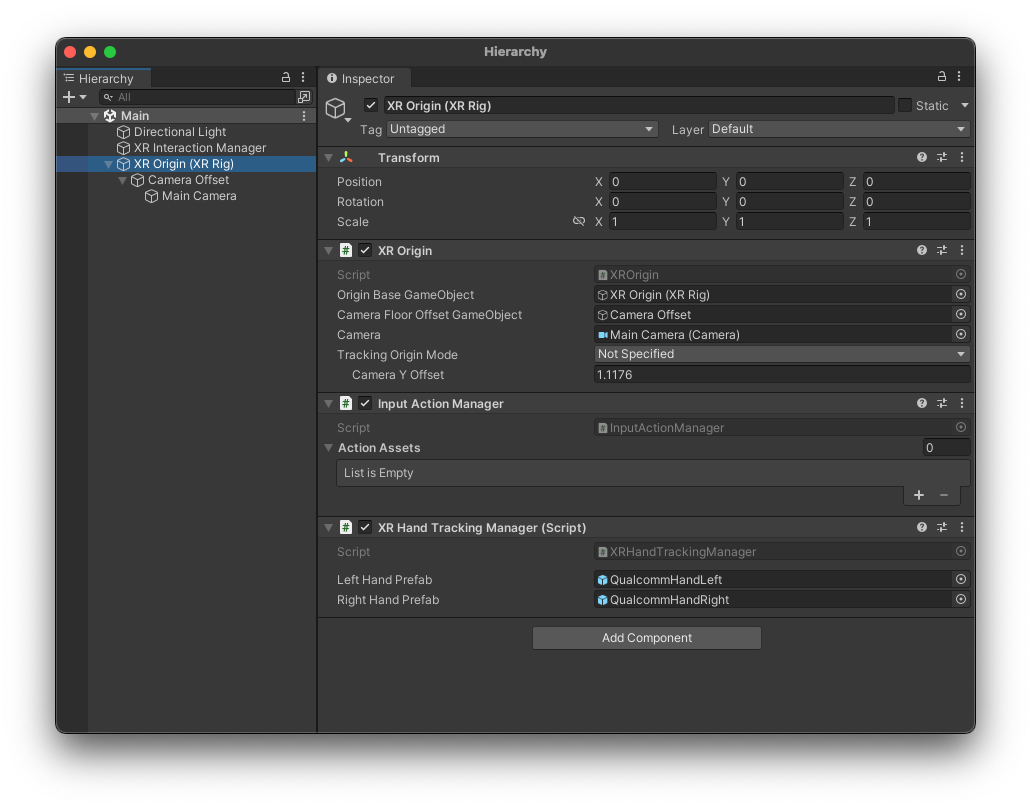The image size is (1031, 807).
Task: Pick object for Right Hand Prefab
Action: click(x=961, y=599)
